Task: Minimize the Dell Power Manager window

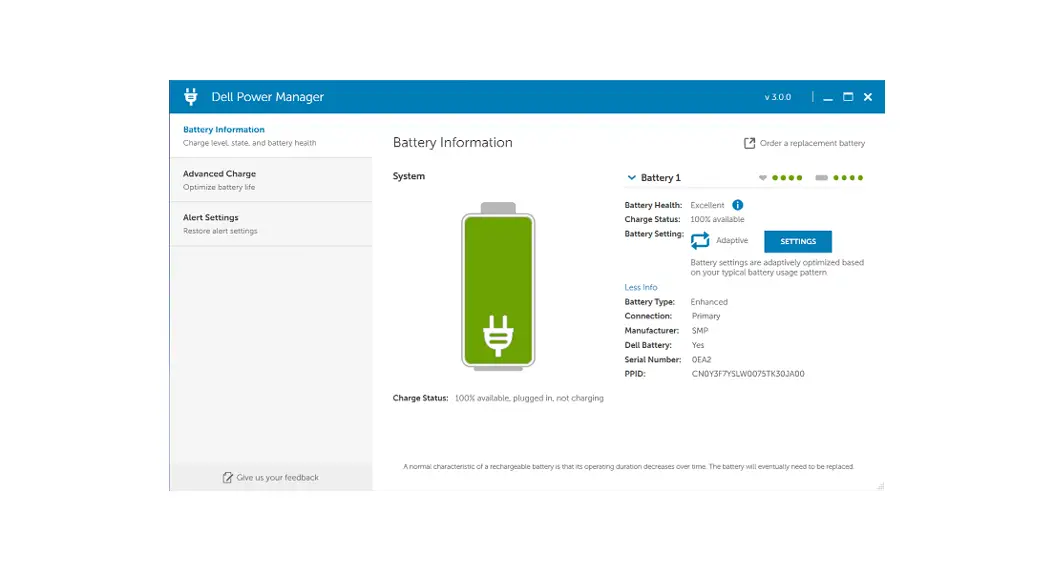Action: click(828, 97)
